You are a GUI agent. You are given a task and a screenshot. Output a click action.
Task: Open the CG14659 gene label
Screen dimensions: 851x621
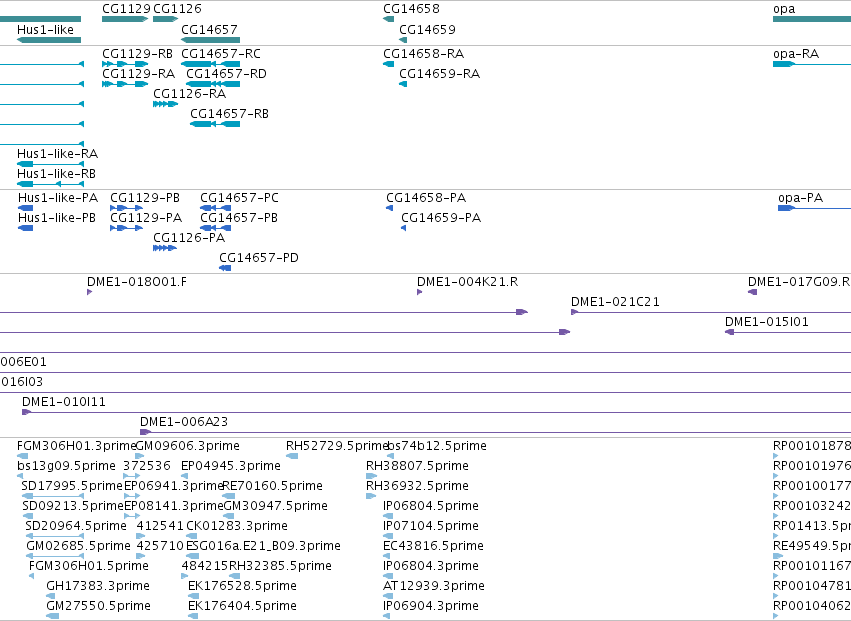[427, 29]
